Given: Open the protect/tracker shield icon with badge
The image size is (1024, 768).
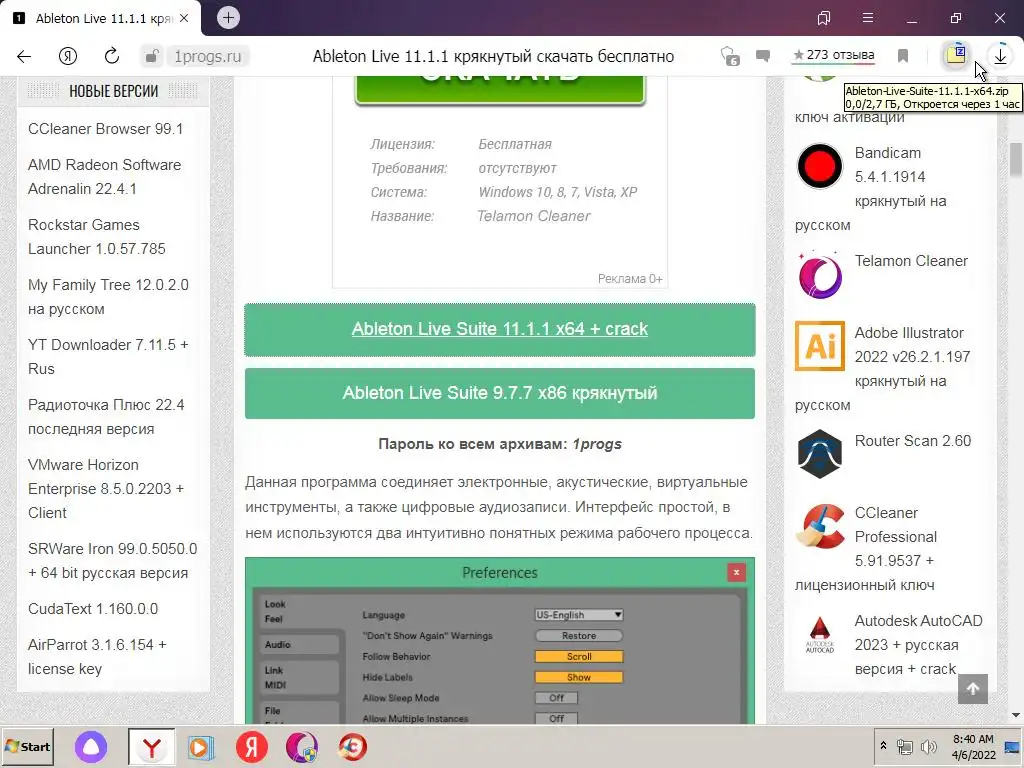Looking at the screenshot, I should pyautogui.click(x=730, y=56).
